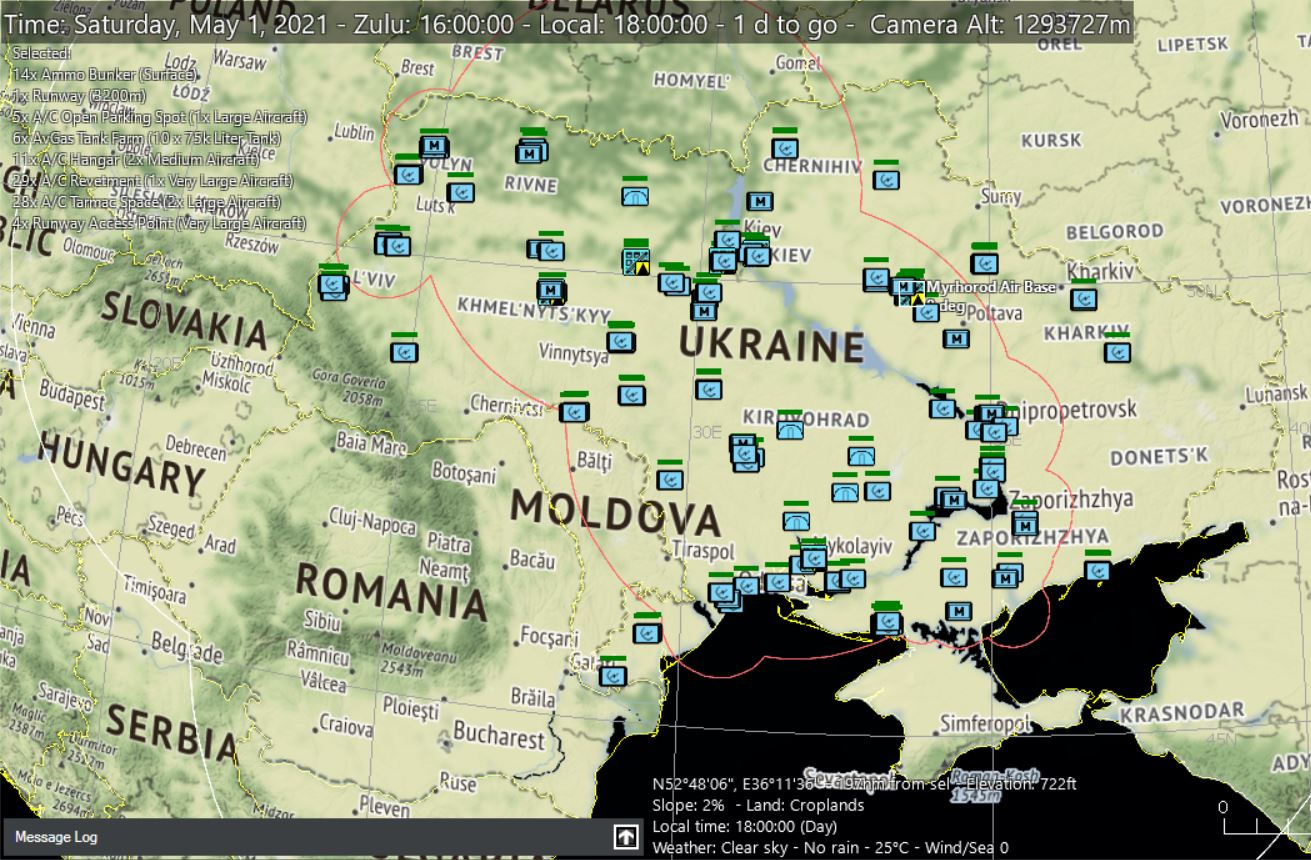Click '28x A/C Tarmac Space' in selected list
Screen dimensions: 1311x860
tap(145, 202)
